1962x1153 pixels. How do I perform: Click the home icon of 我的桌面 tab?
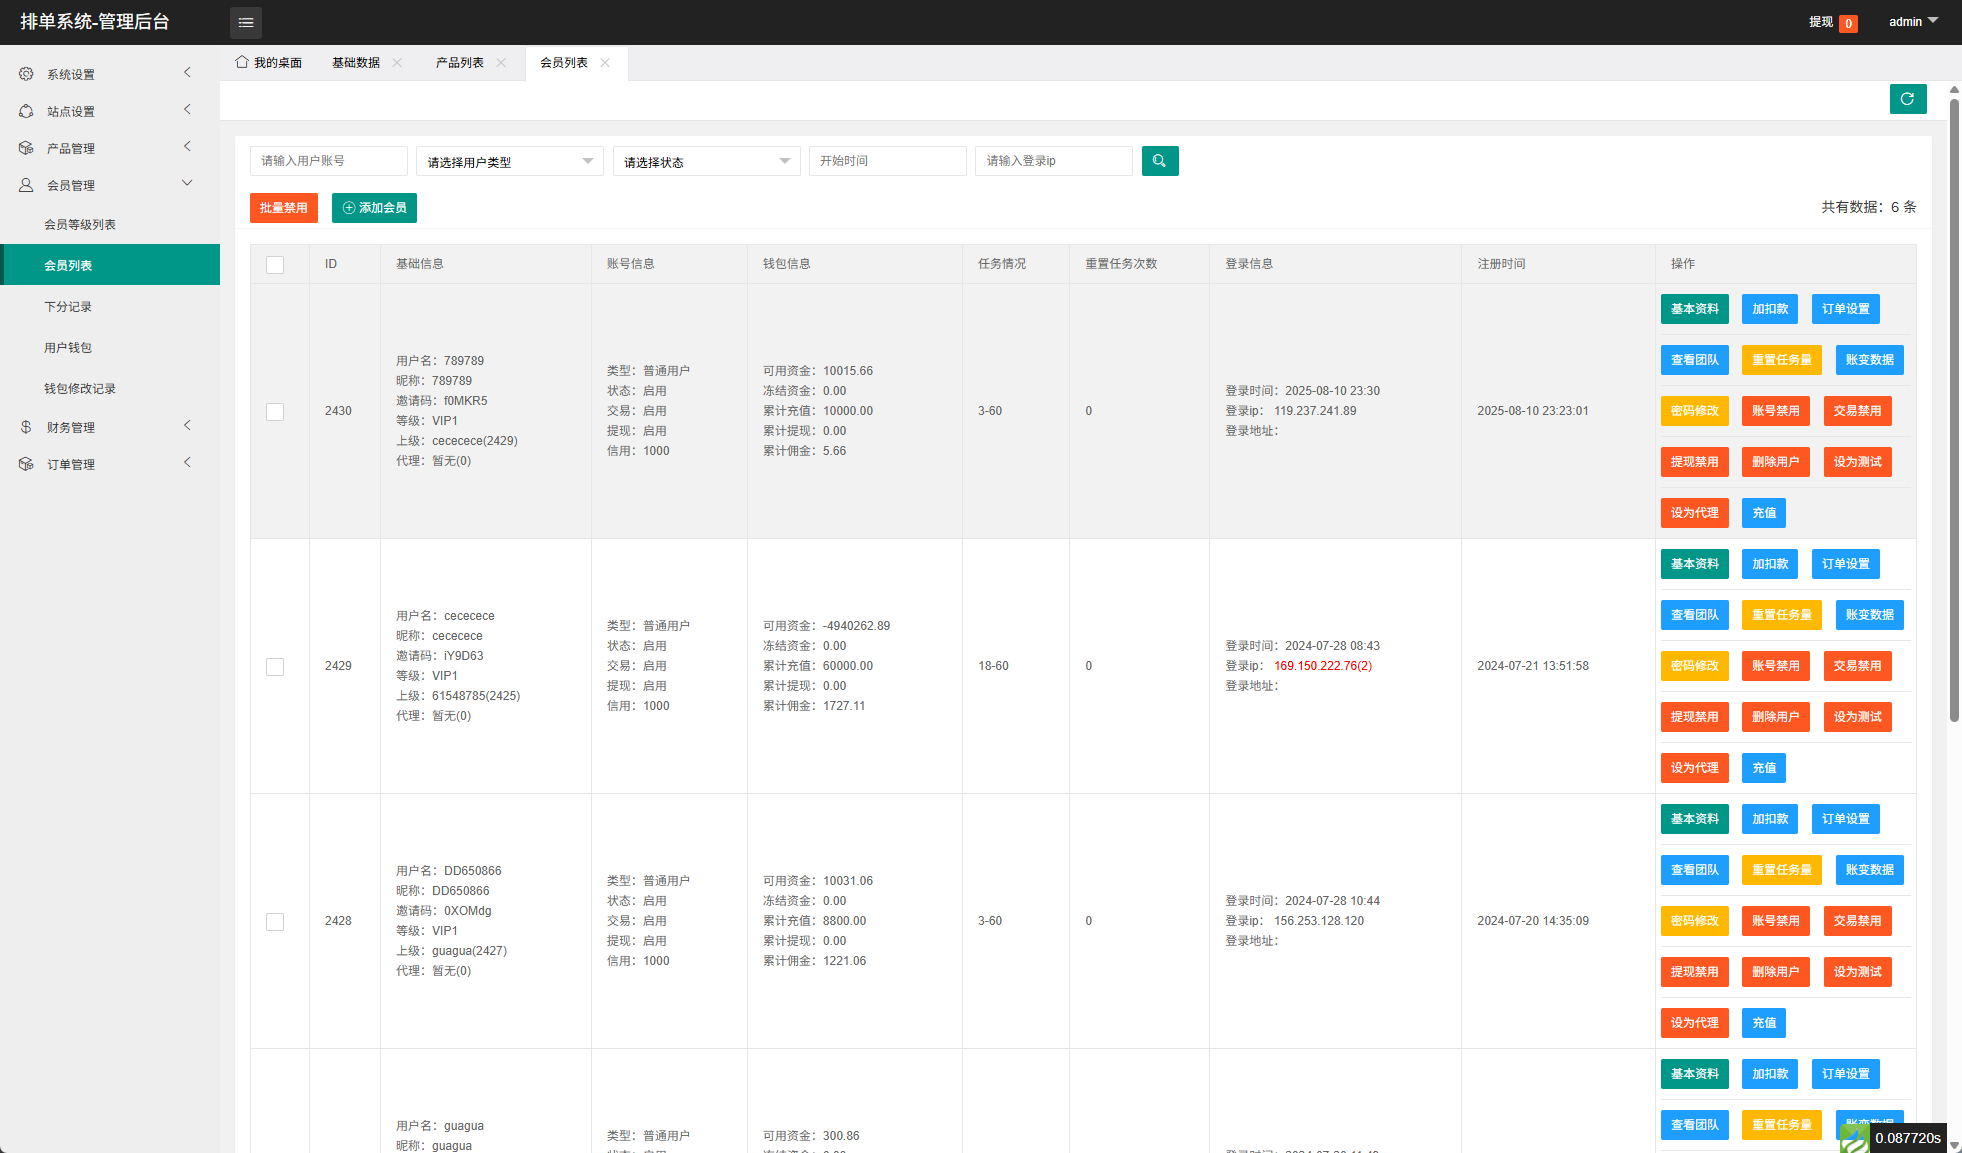pos(242,62)
